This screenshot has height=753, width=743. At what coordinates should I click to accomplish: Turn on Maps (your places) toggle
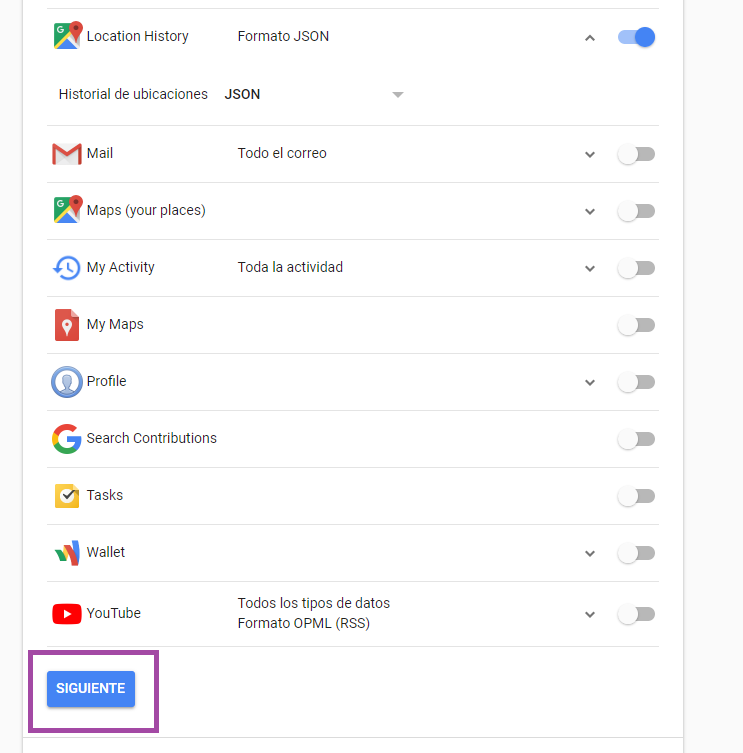point(636,211)
